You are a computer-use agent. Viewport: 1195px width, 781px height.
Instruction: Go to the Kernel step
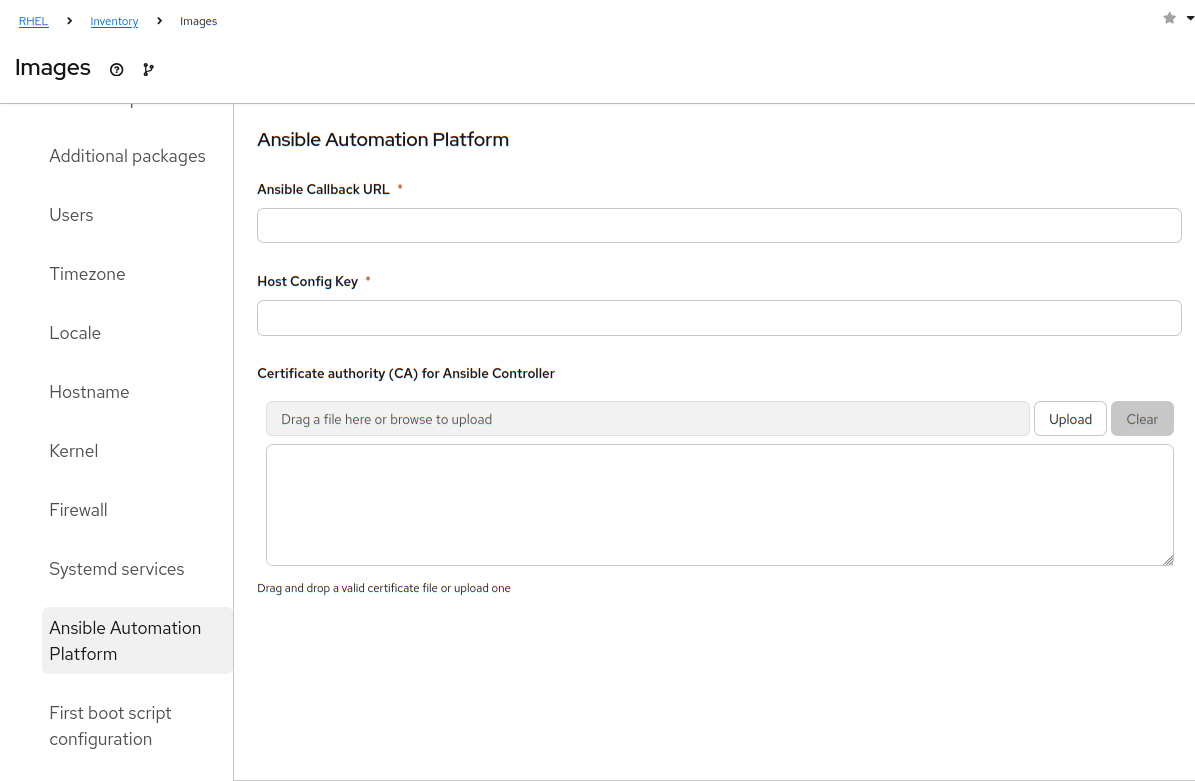(74, 451)
